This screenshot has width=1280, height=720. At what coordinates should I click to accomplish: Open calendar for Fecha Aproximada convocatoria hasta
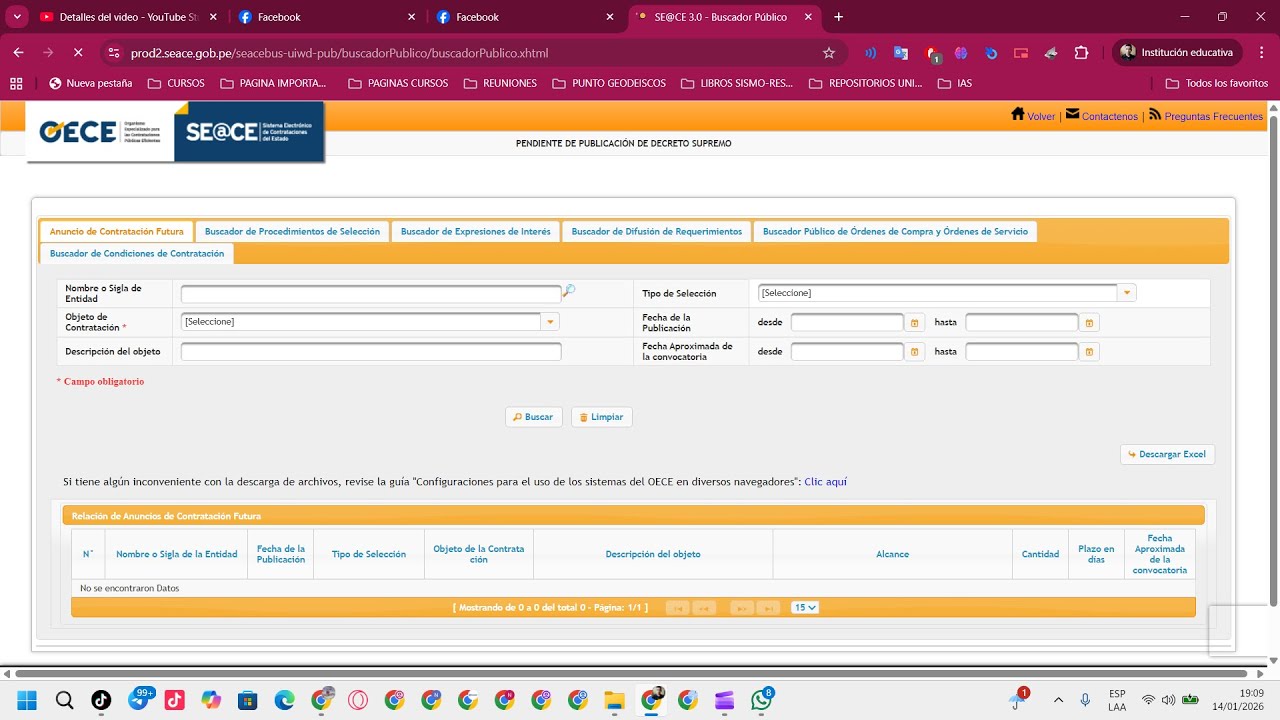click(x=1089, y=352)
